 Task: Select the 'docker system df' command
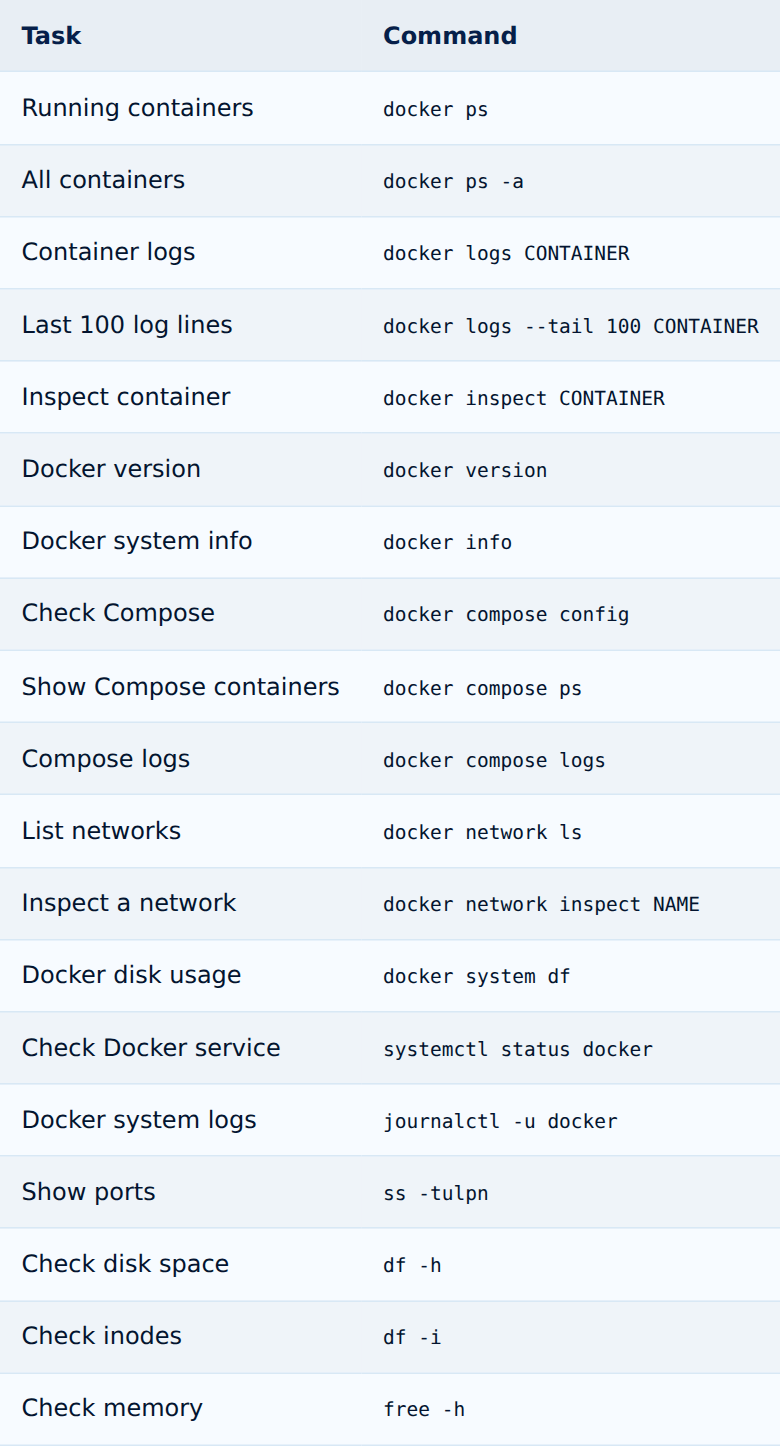pyautogui.click(x=476, y=976)
